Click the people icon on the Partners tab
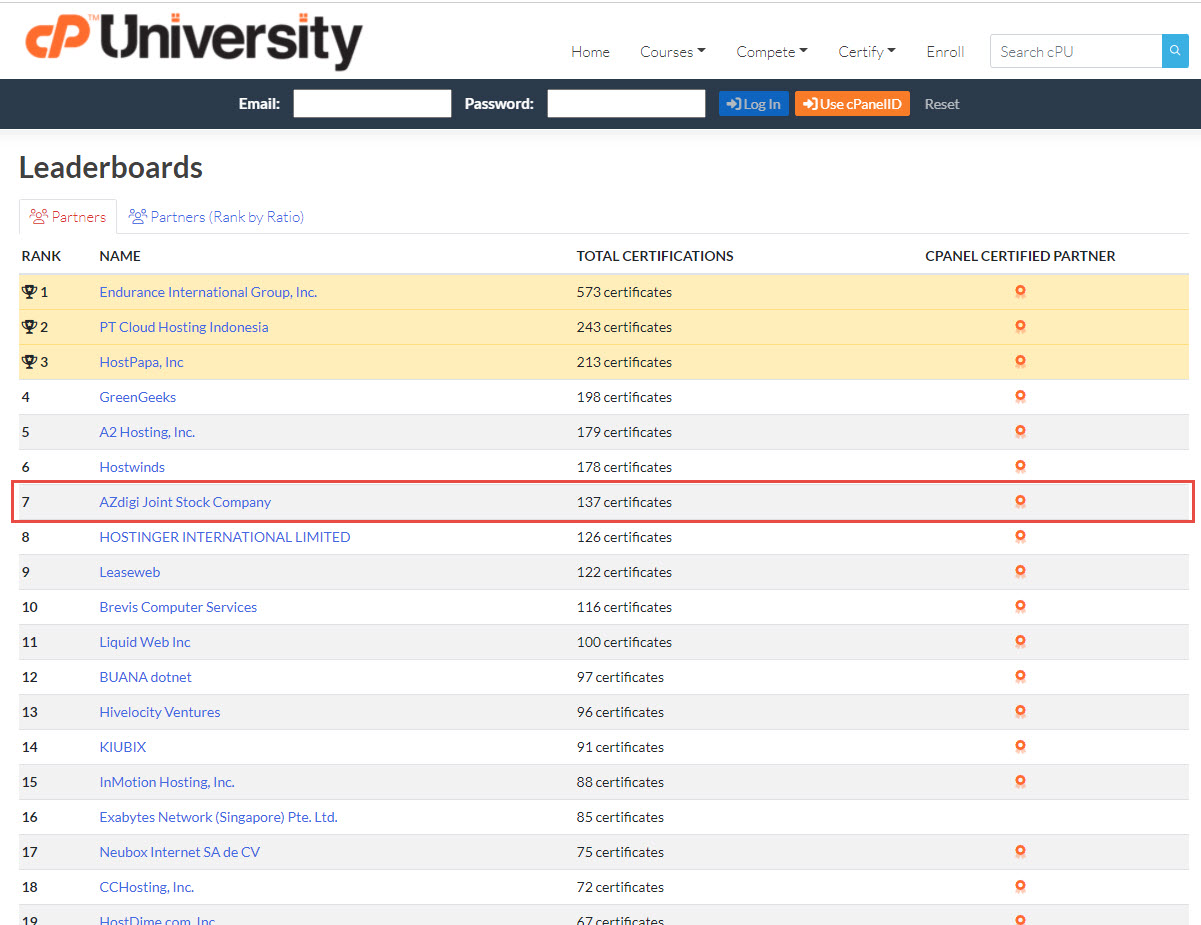Viewport: 1201px width, 925px height. 40,216
